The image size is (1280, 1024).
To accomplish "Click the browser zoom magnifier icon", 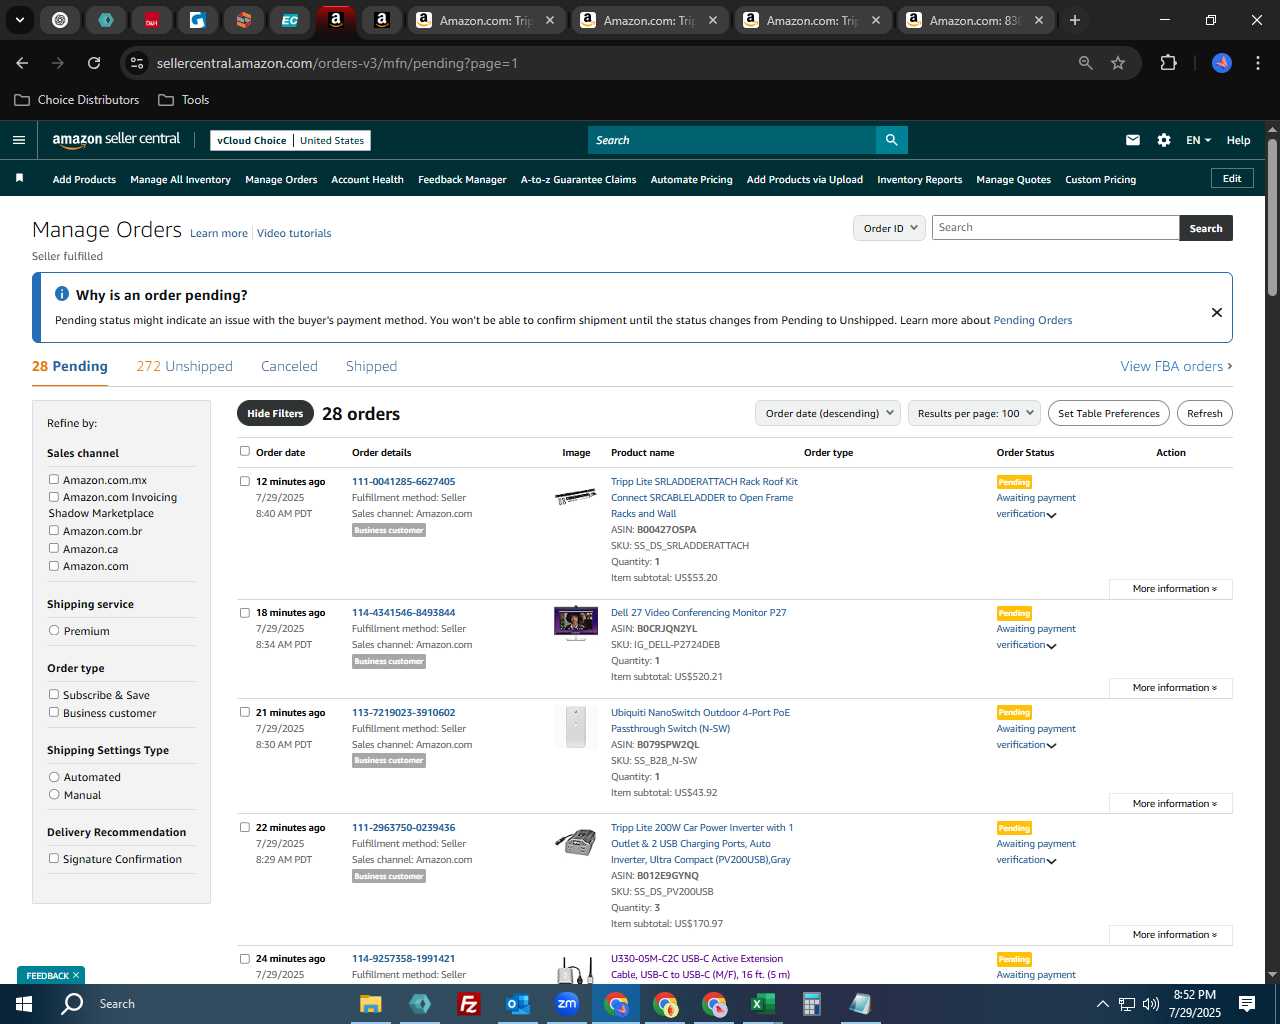I will click(x=1086, y=63).
